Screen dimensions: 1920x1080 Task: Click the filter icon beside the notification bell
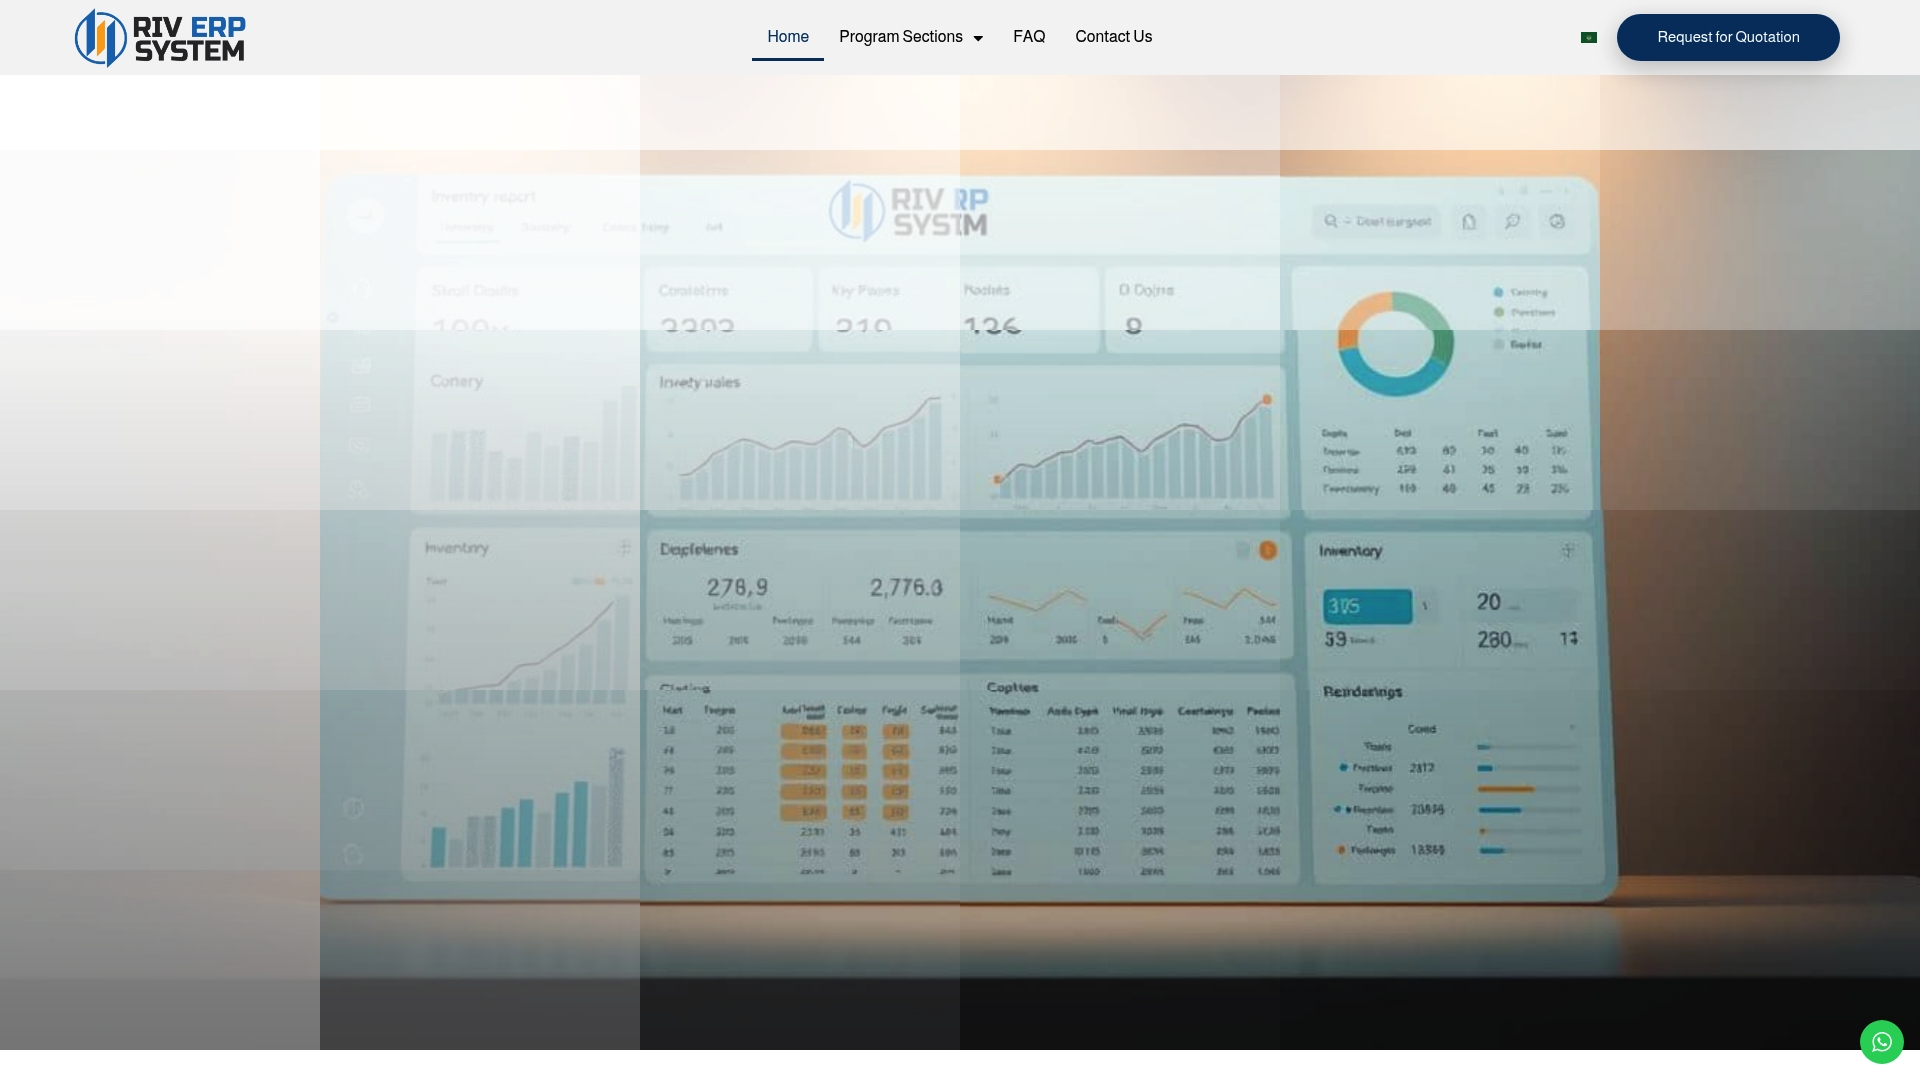coord(1513,222)
